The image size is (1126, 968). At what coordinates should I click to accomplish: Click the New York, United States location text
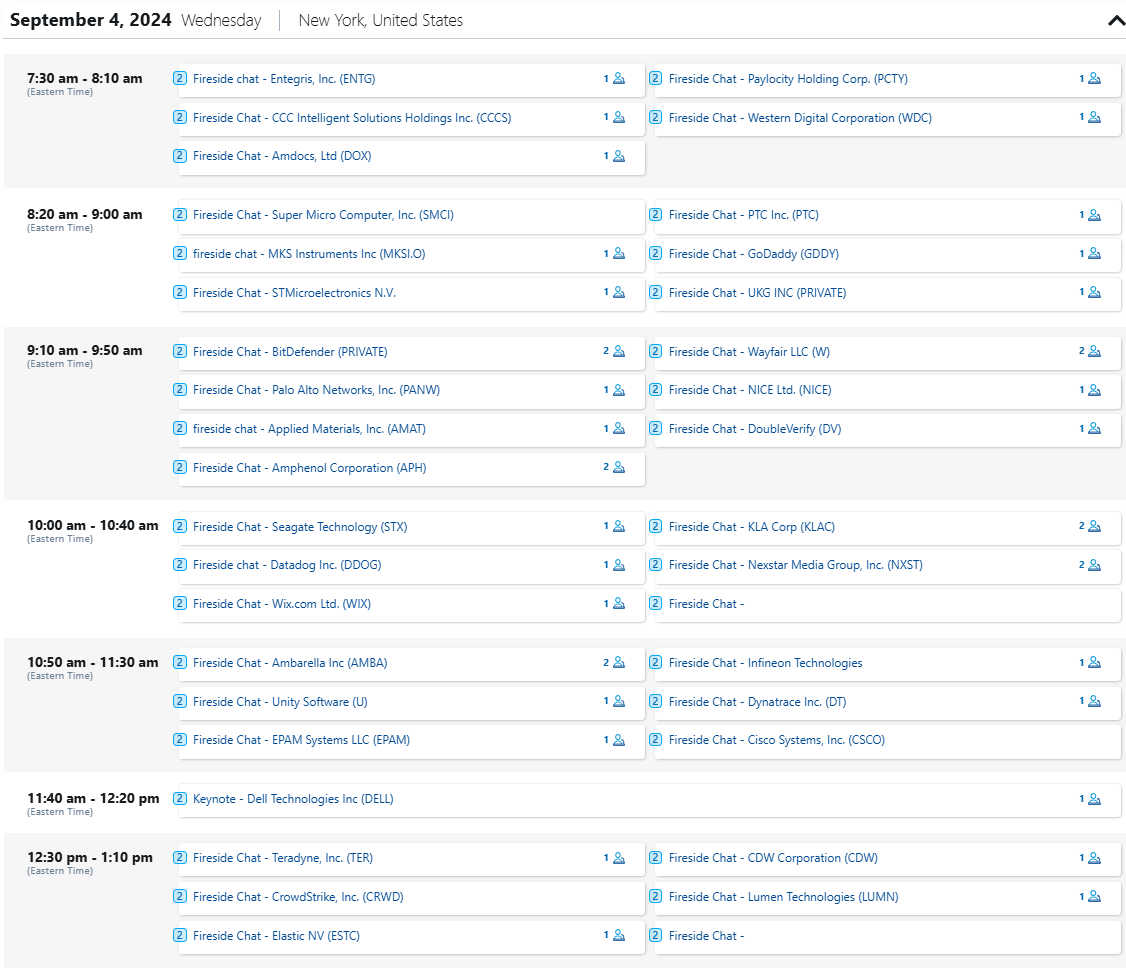381,20
